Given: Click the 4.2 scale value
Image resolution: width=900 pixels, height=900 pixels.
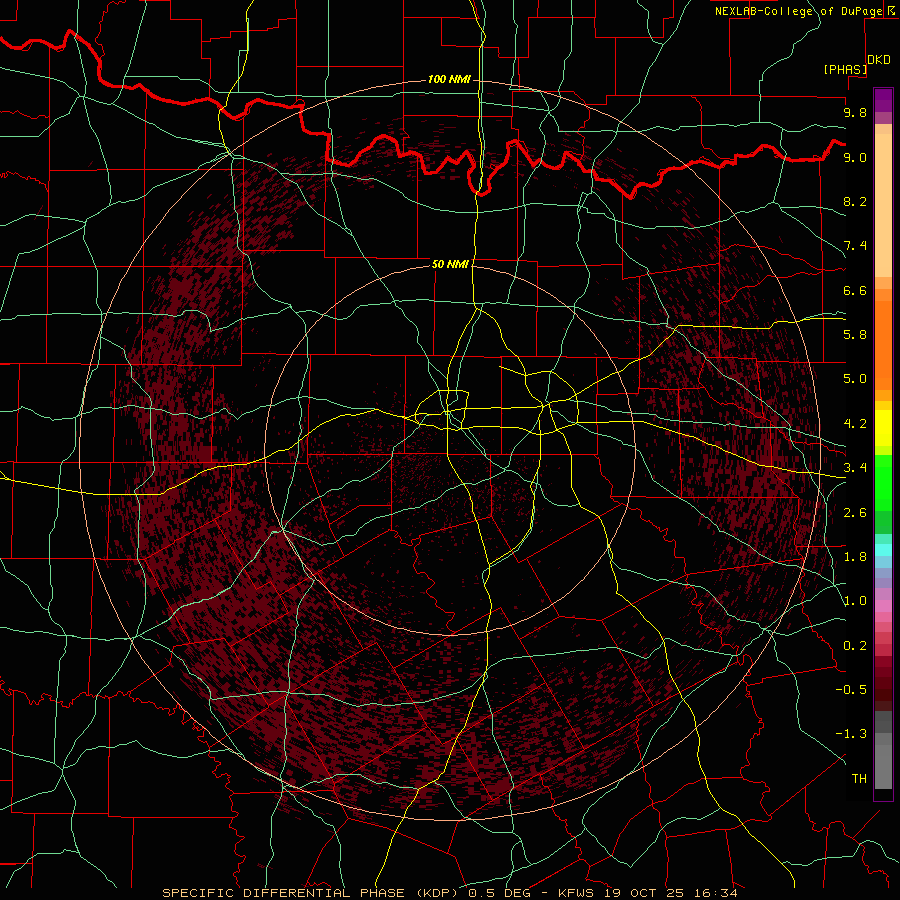Looking at the screenshot, I should (855, 424).
